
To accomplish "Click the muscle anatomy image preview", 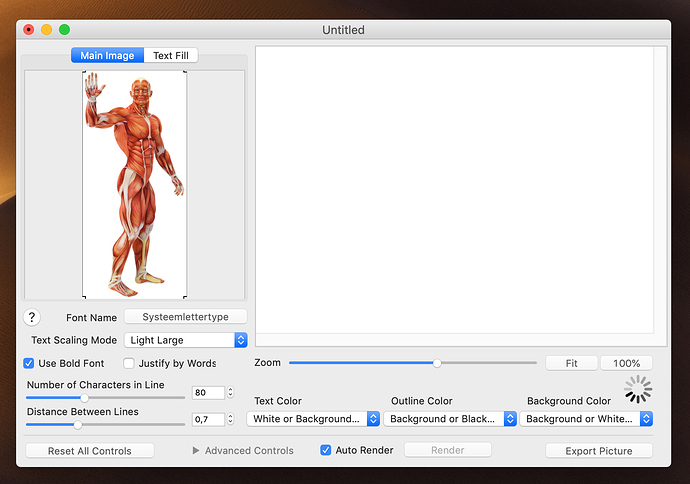I will point(135,184).
